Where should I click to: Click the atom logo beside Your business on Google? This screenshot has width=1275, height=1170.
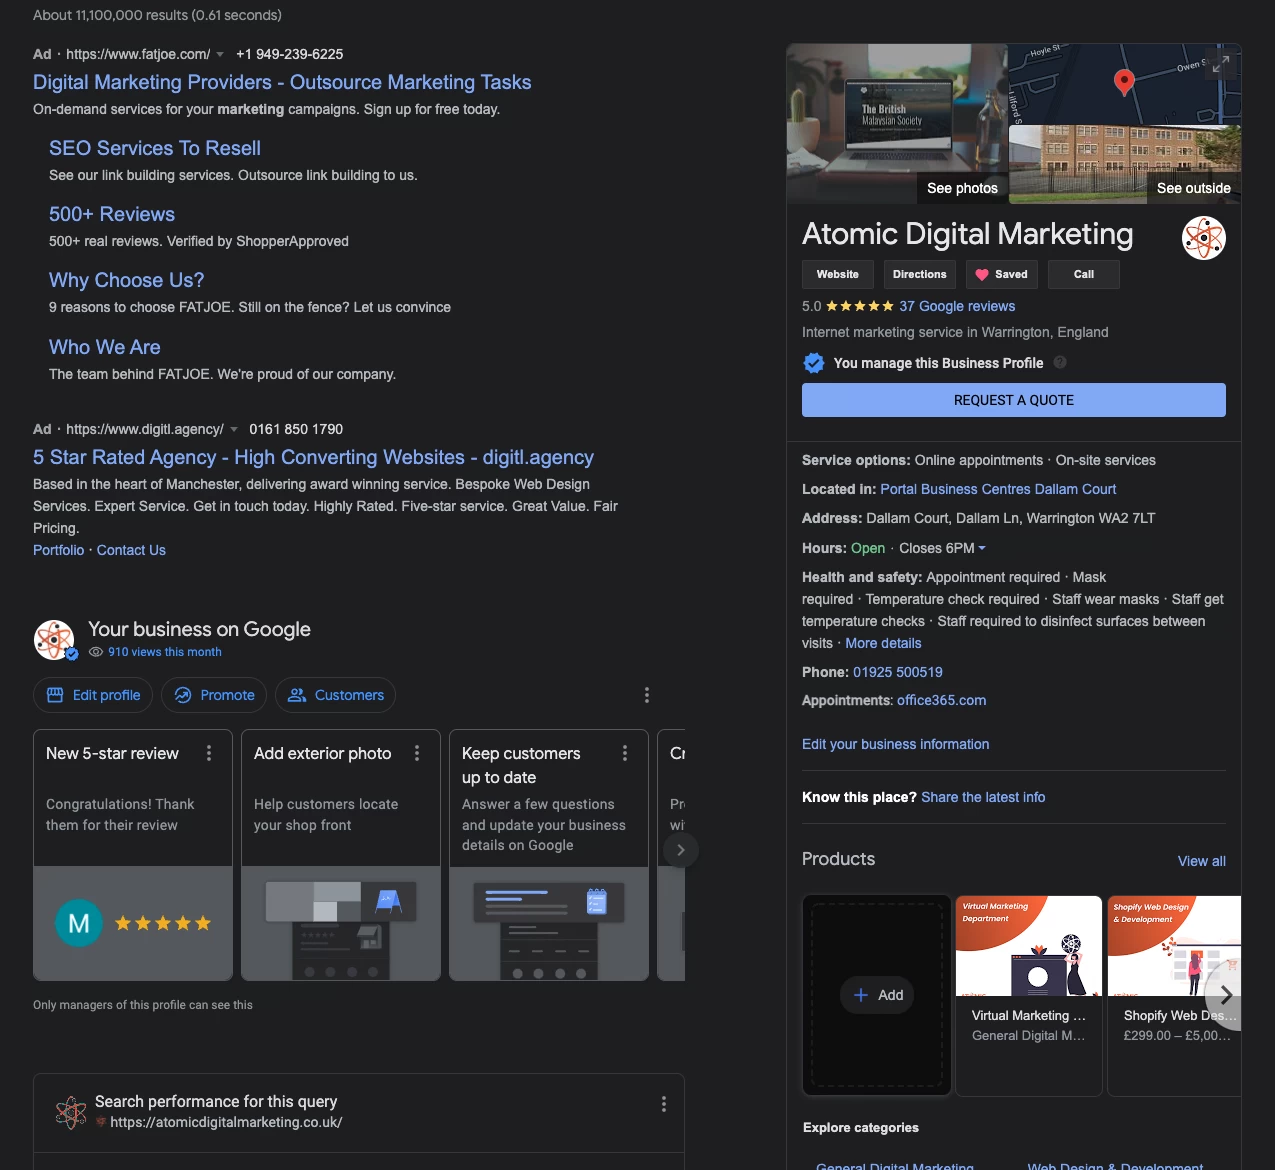(x=54, y=639)
